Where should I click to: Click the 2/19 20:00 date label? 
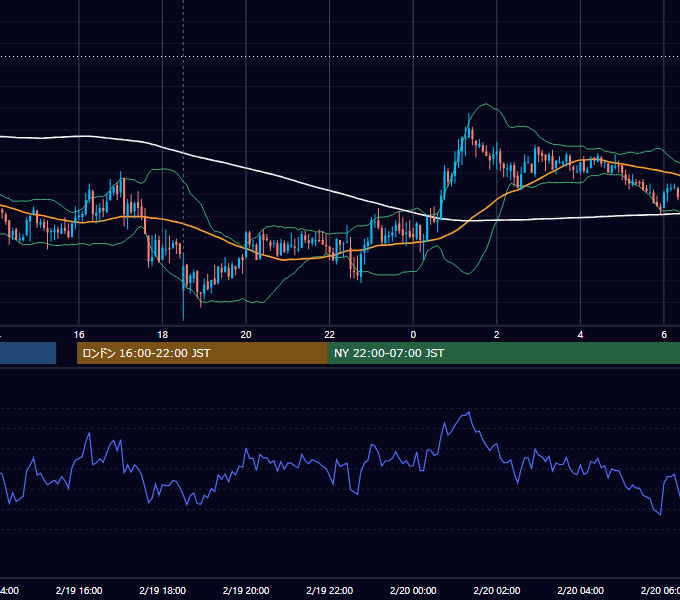[x=246, y=590]
